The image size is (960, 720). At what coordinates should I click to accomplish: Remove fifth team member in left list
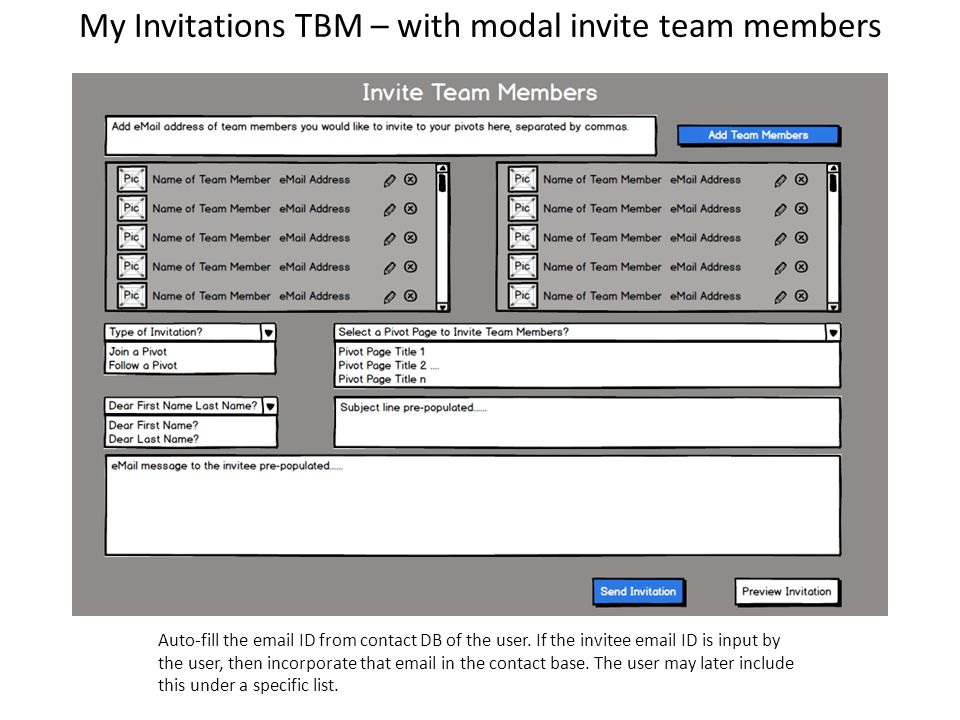[x=411, y=296]
